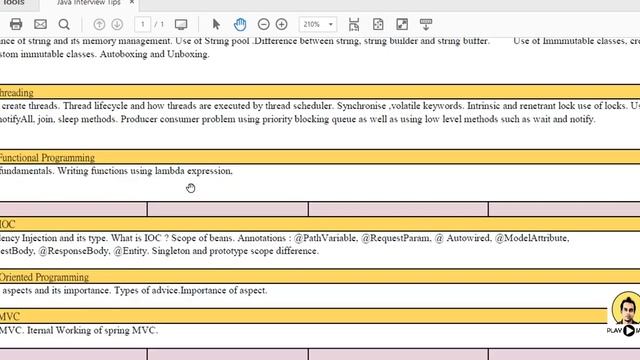
Task: Click the page number input field
Action: pyautogui.click(x=143, y=24)
